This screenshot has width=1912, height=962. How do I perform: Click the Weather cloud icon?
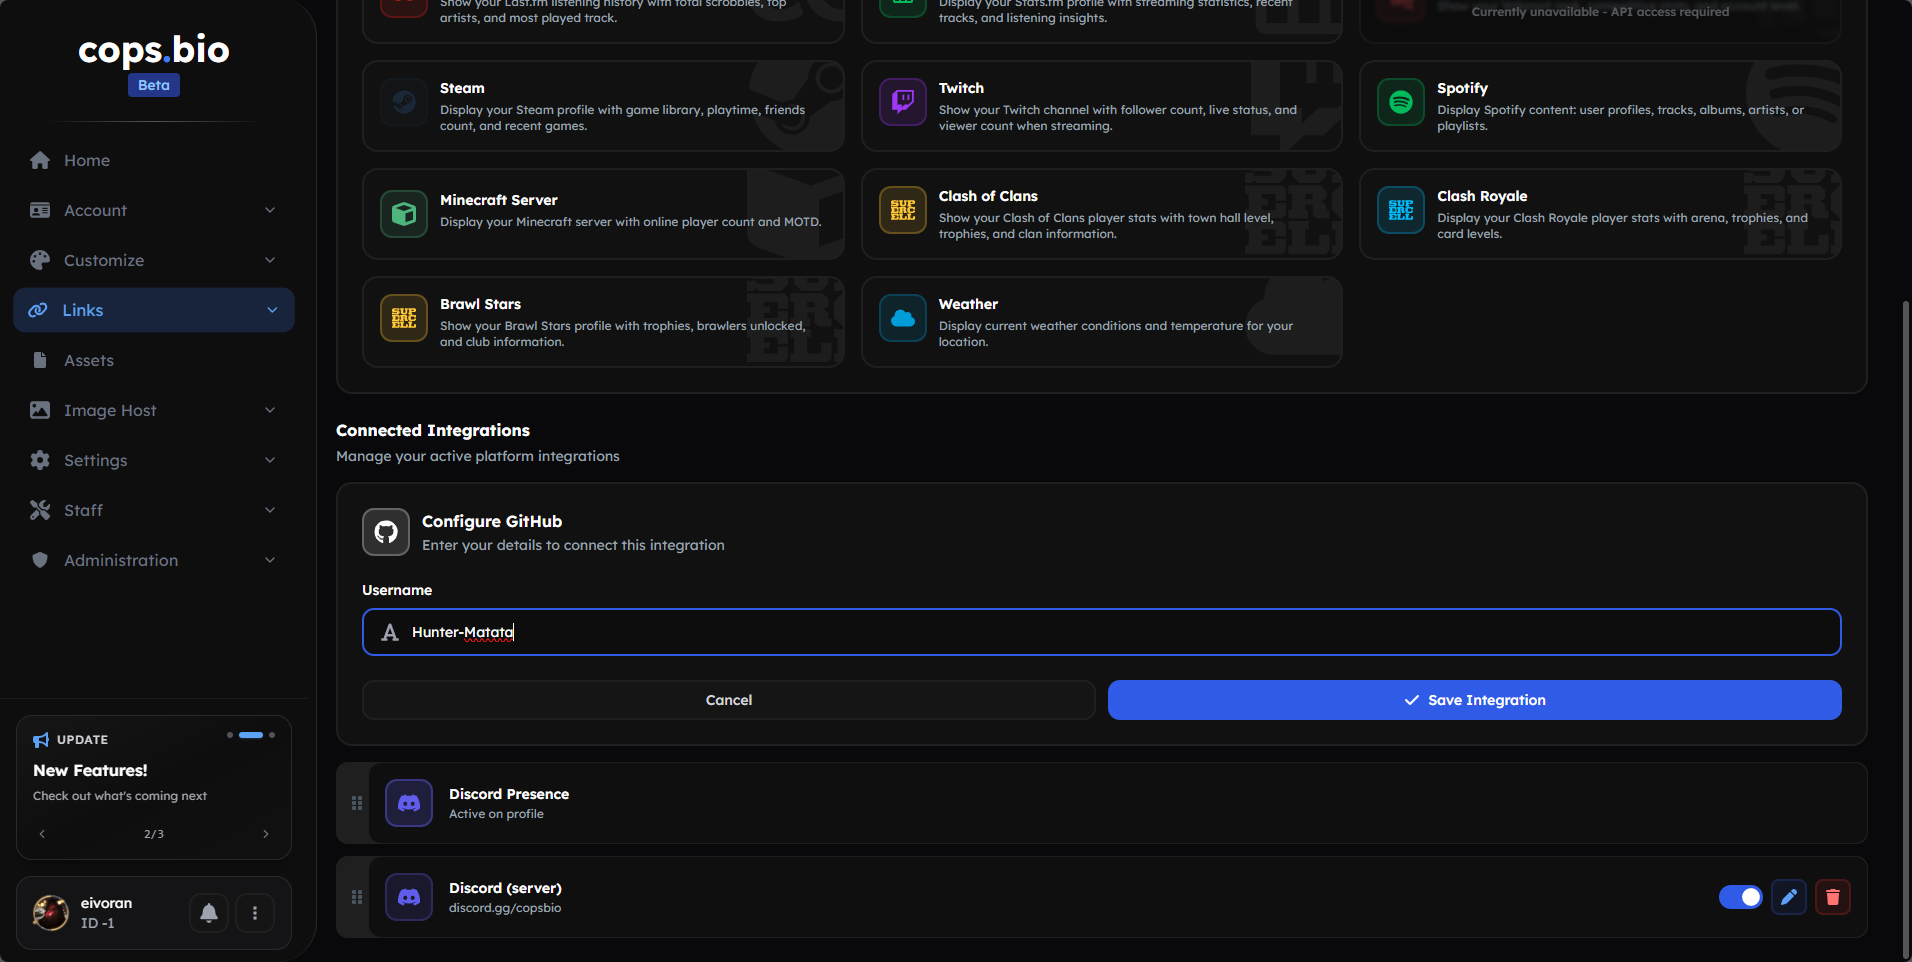click(902, 319)
